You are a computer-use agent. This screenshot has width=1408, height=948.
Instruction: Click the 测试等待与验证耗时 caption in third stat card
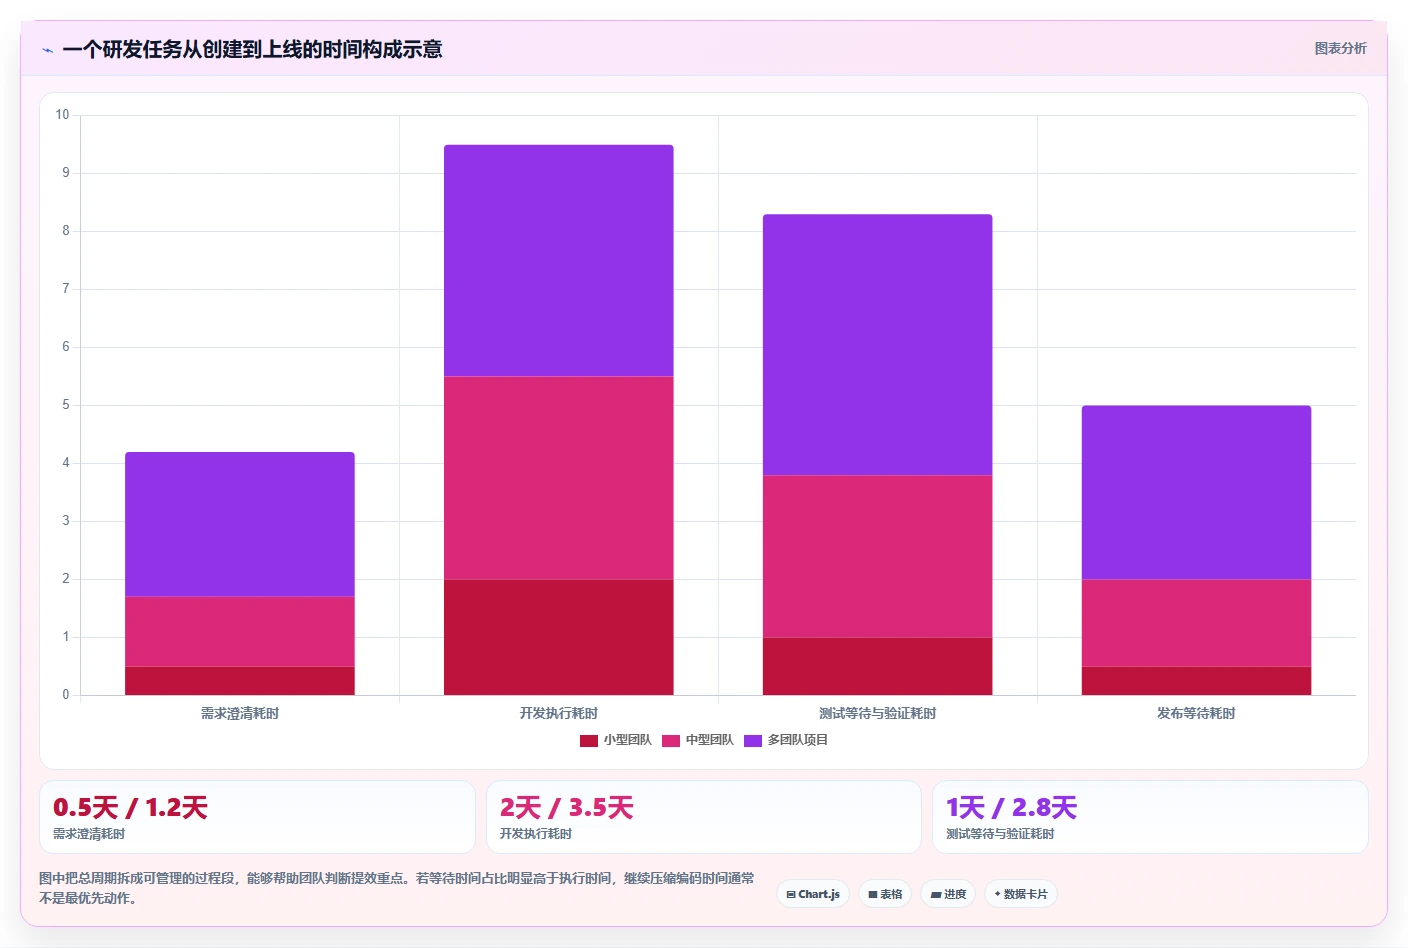pos(1000,834)
